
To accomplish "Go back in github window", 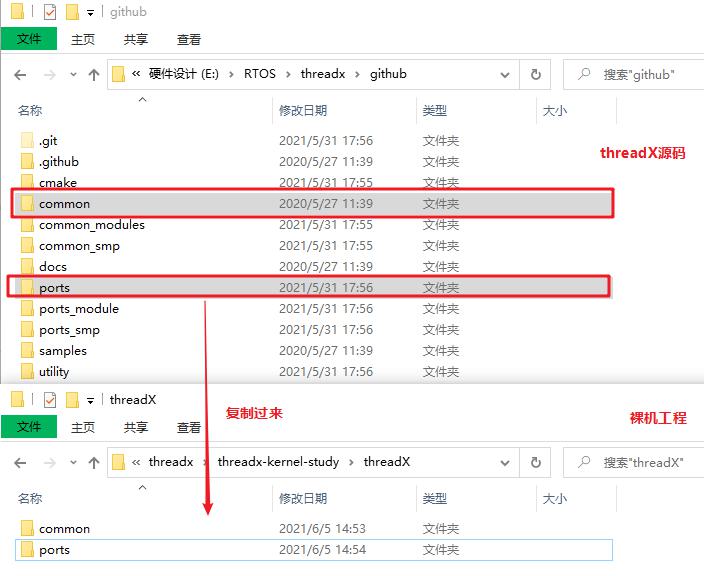I will coord(20,75).
